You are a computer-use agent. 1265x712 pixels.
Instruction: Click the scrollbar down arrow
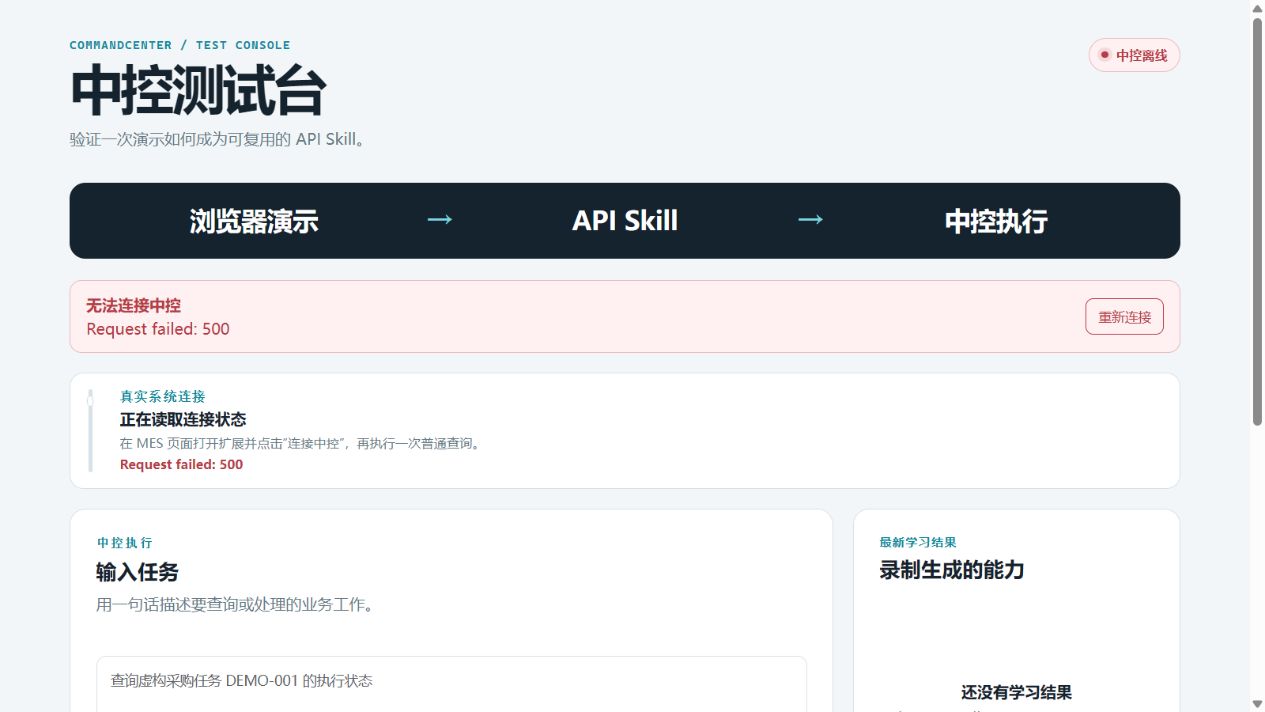coord(1257,704)
